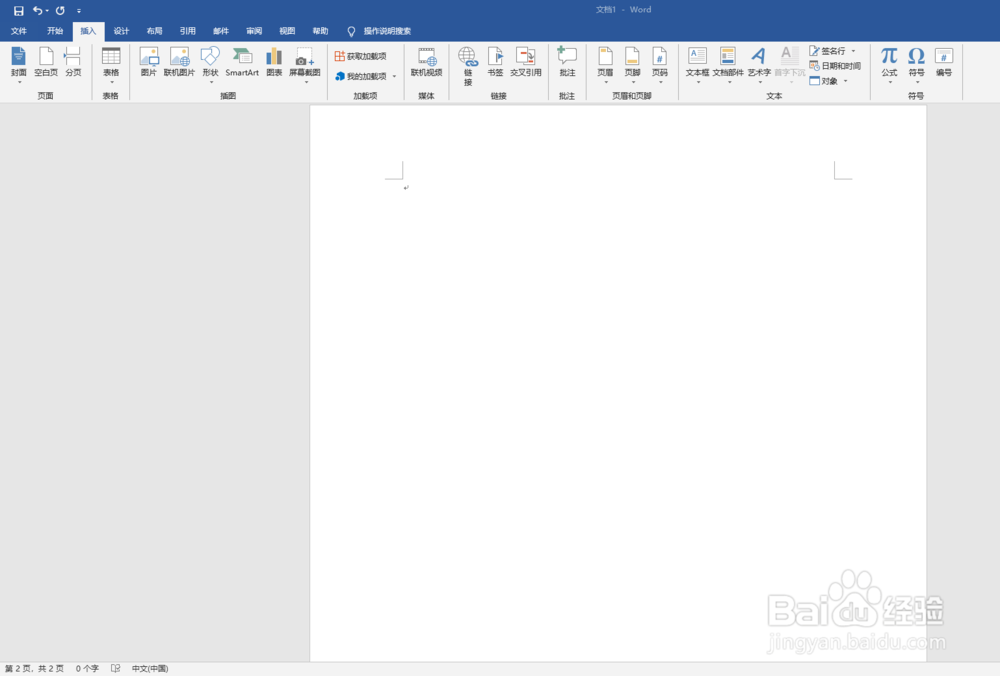Expand the 对象 dropdown arrow
Viewport: 1000px width, 676px height.
coord(846,81)
